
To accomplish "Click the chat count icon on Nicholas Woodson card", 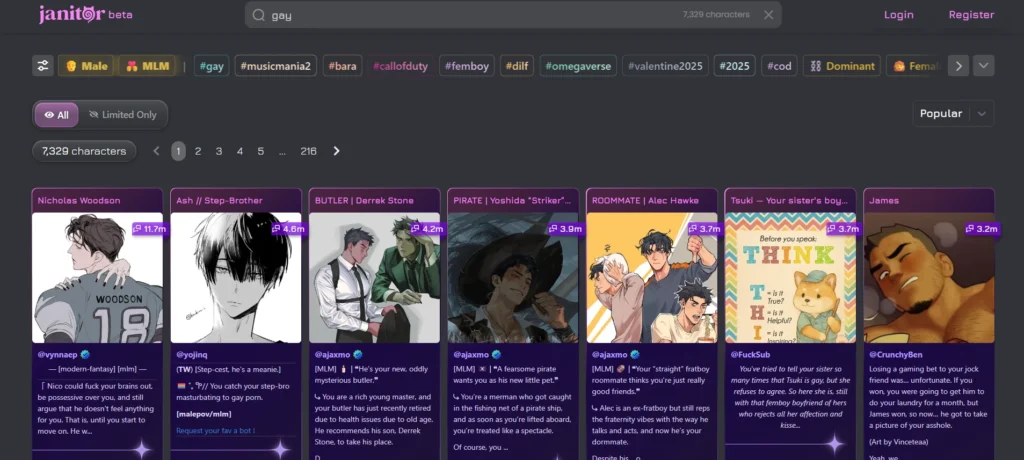I will click(x=138, y=229).
